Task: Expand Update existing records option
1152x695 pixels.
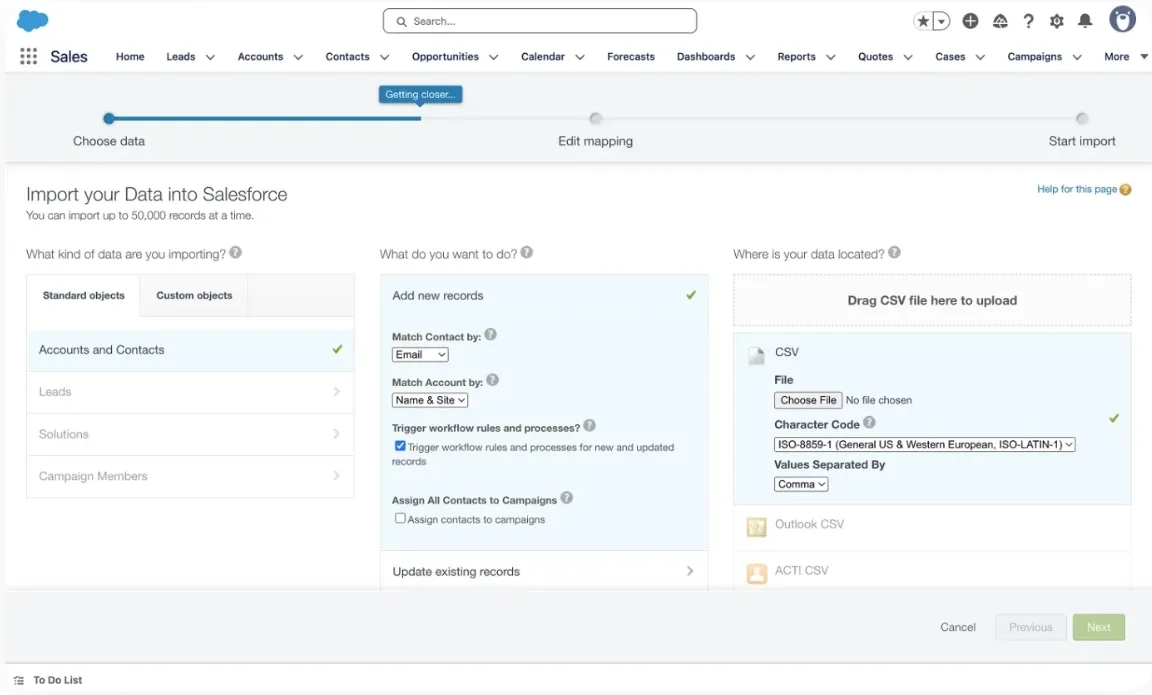Action: [x=544, y=572]
